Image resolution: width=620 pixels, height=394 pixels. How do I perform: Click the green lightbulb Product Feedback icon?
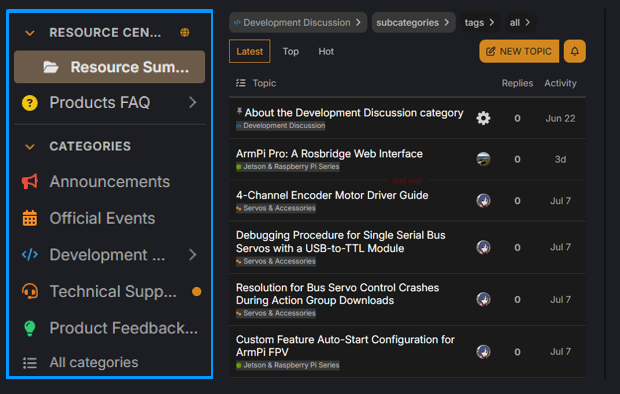(x=30, y=328)
